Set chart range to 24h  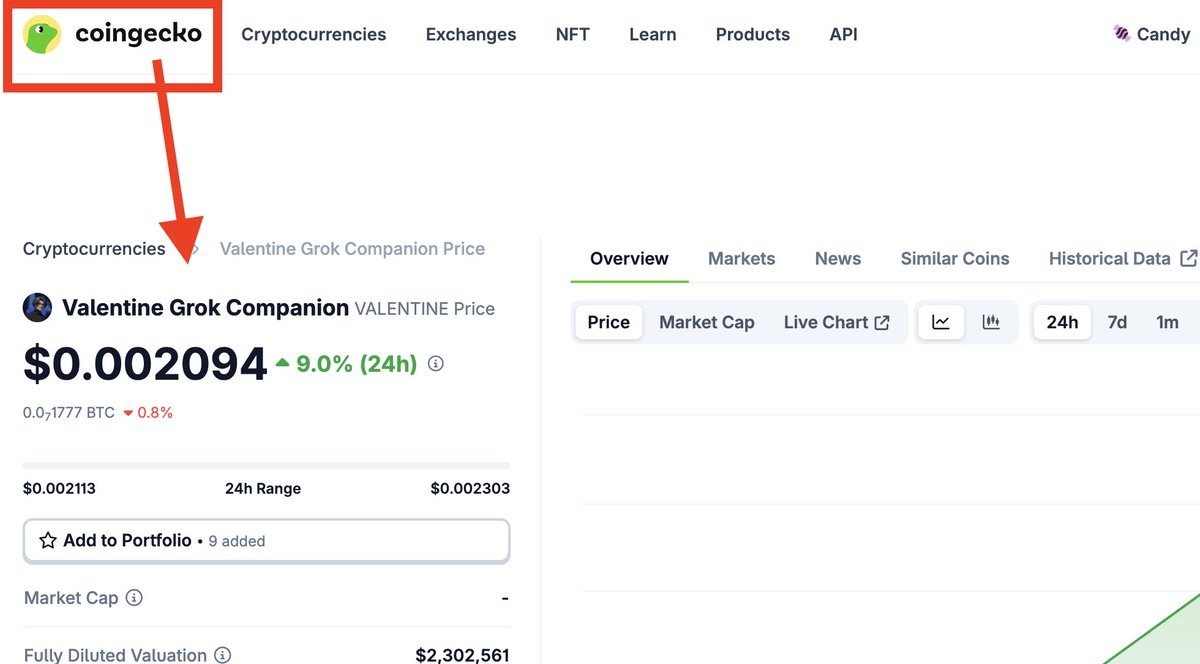[1062, 322]
